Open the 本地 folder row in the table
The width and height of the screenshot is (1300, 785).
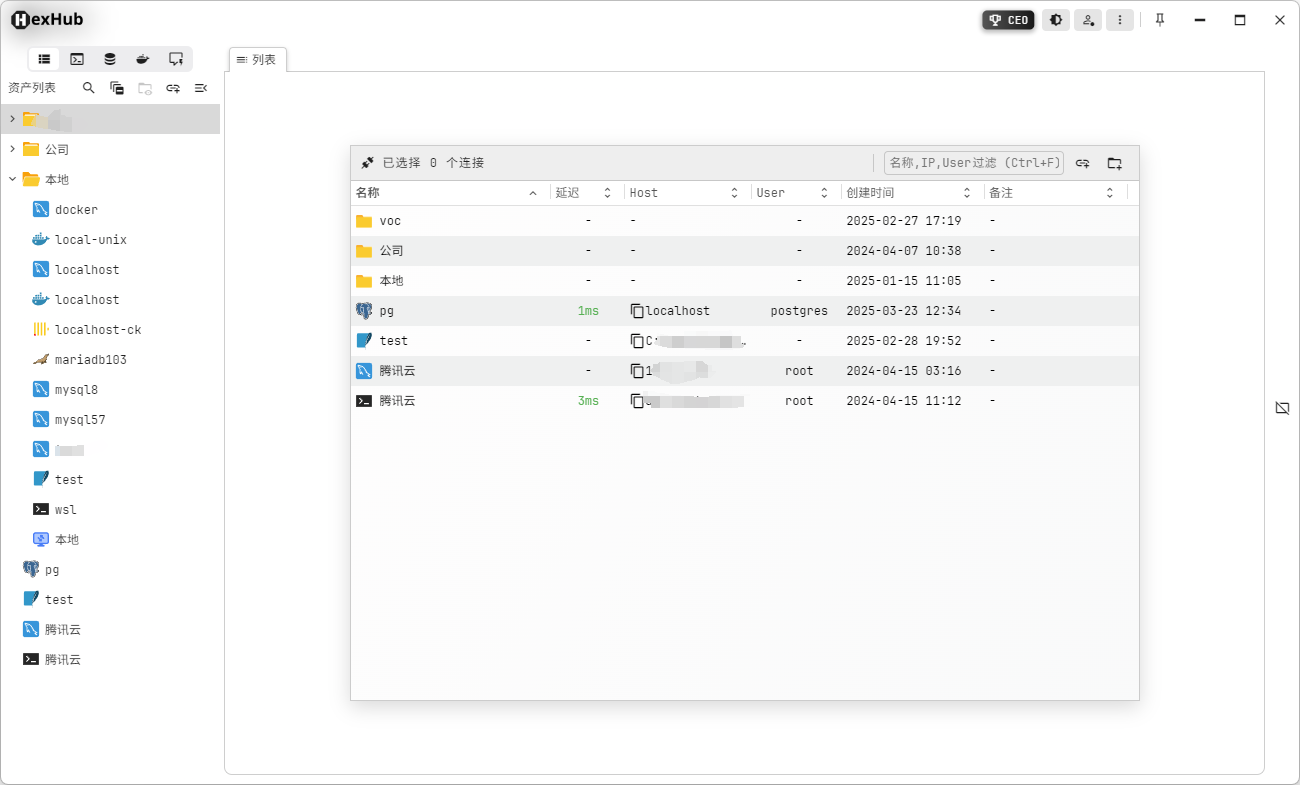point(745,281)
